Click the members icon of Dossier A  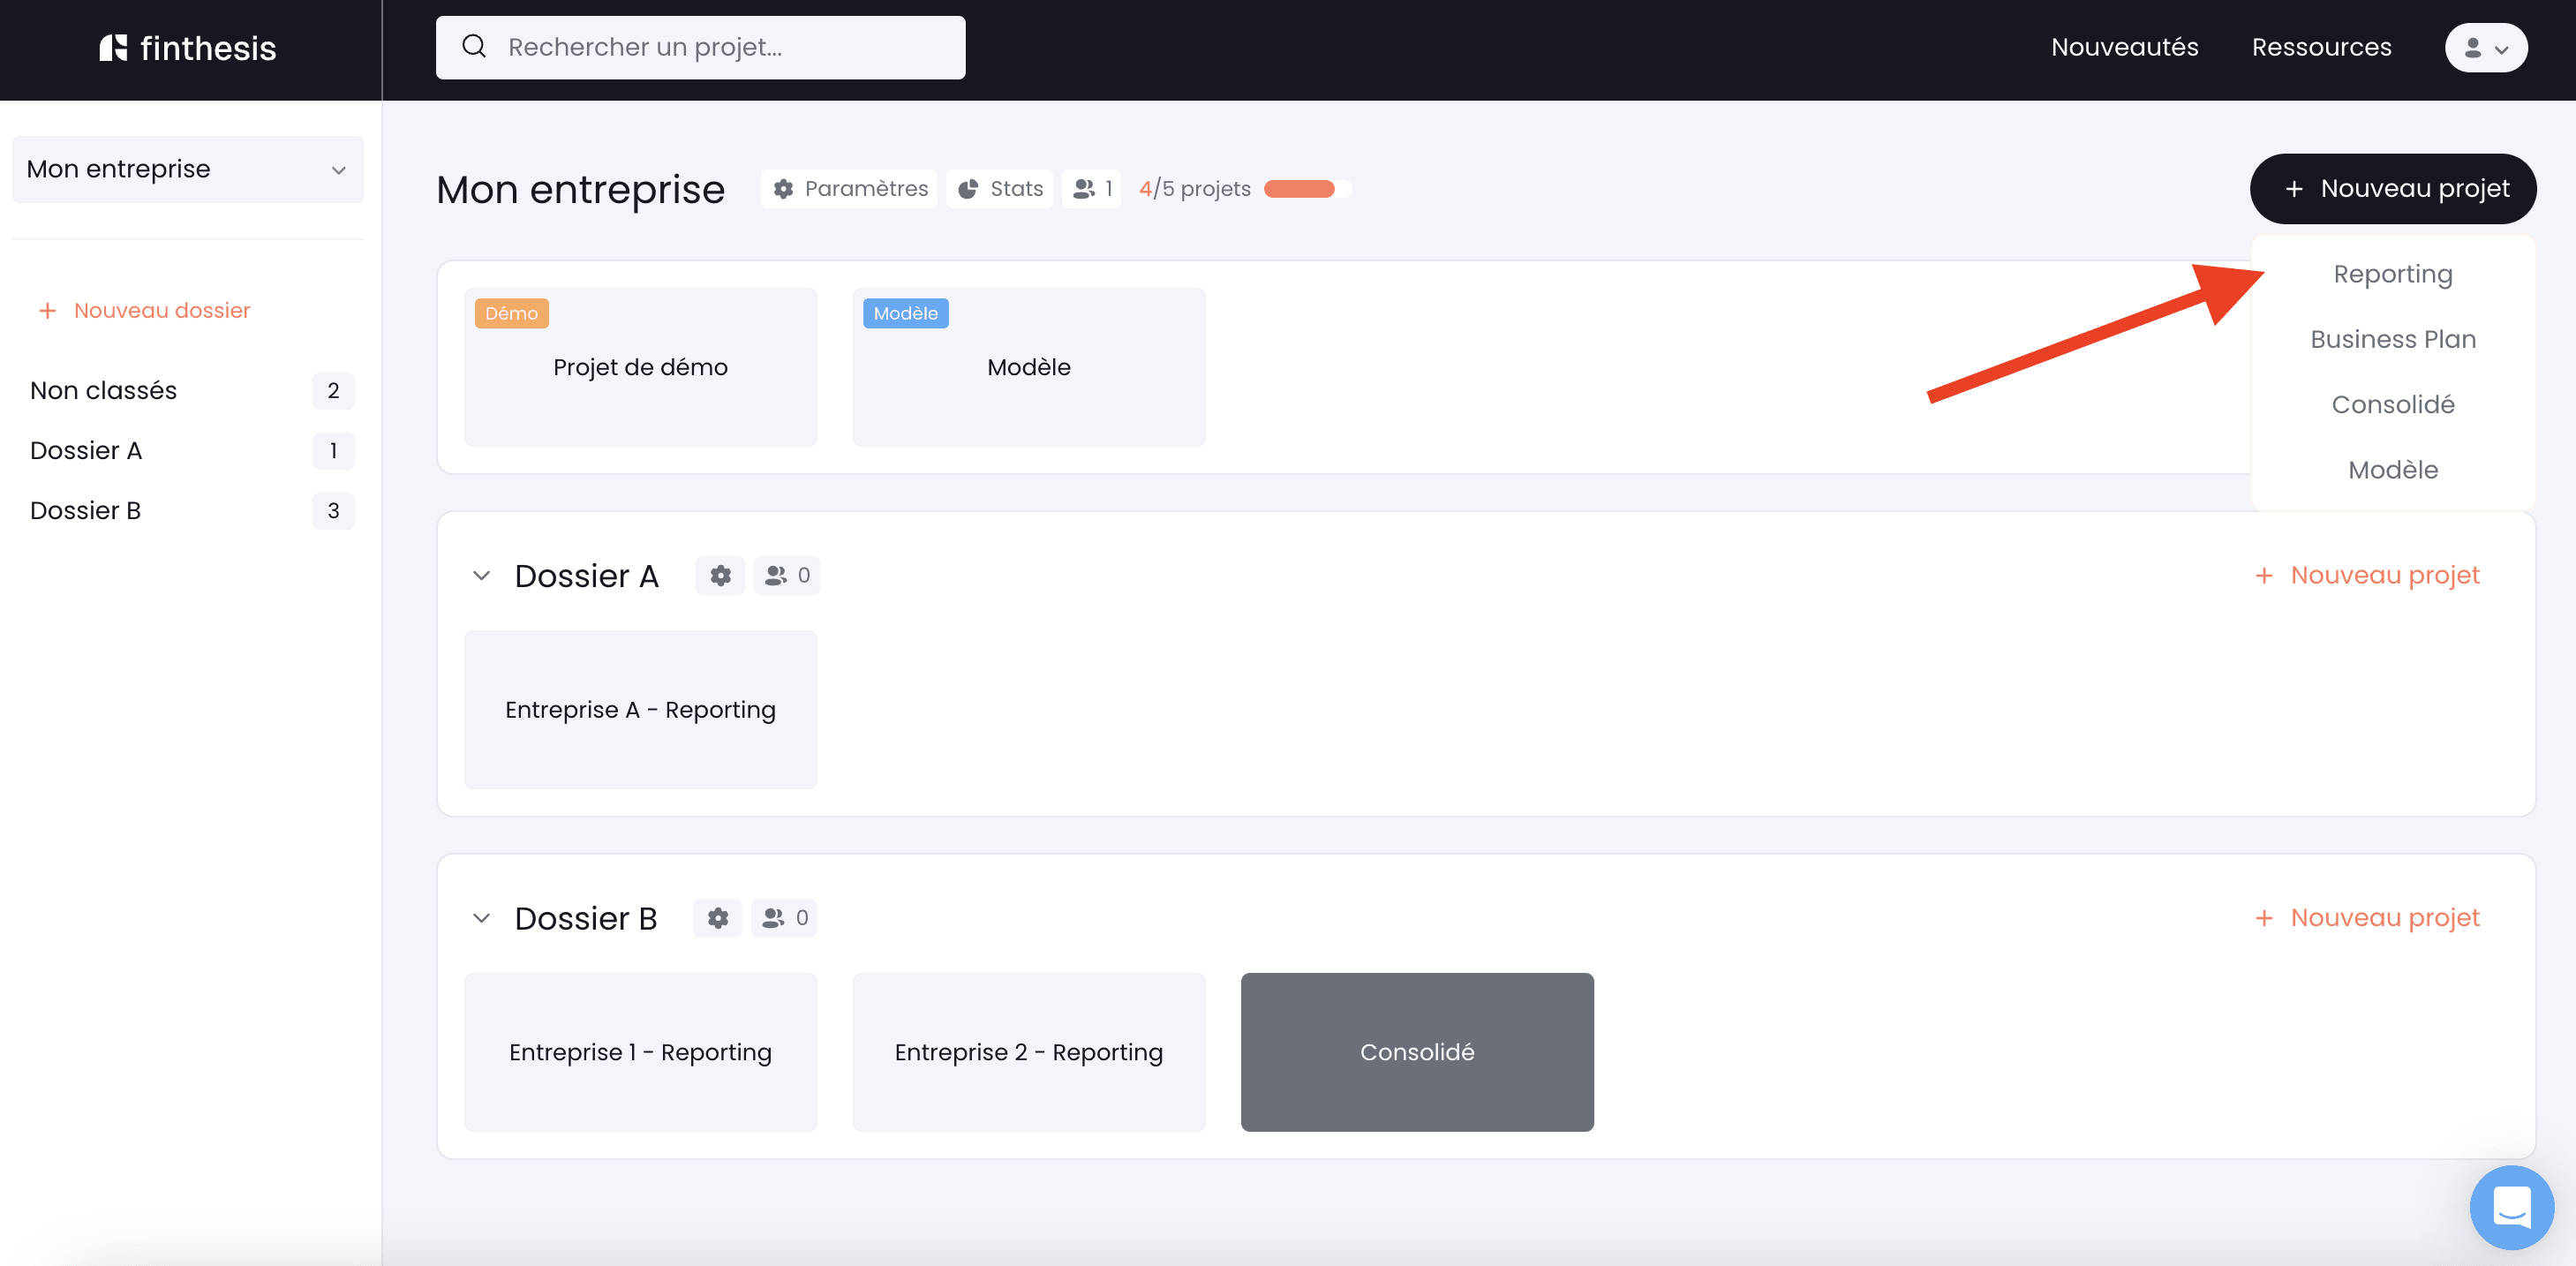click(786, 575)
